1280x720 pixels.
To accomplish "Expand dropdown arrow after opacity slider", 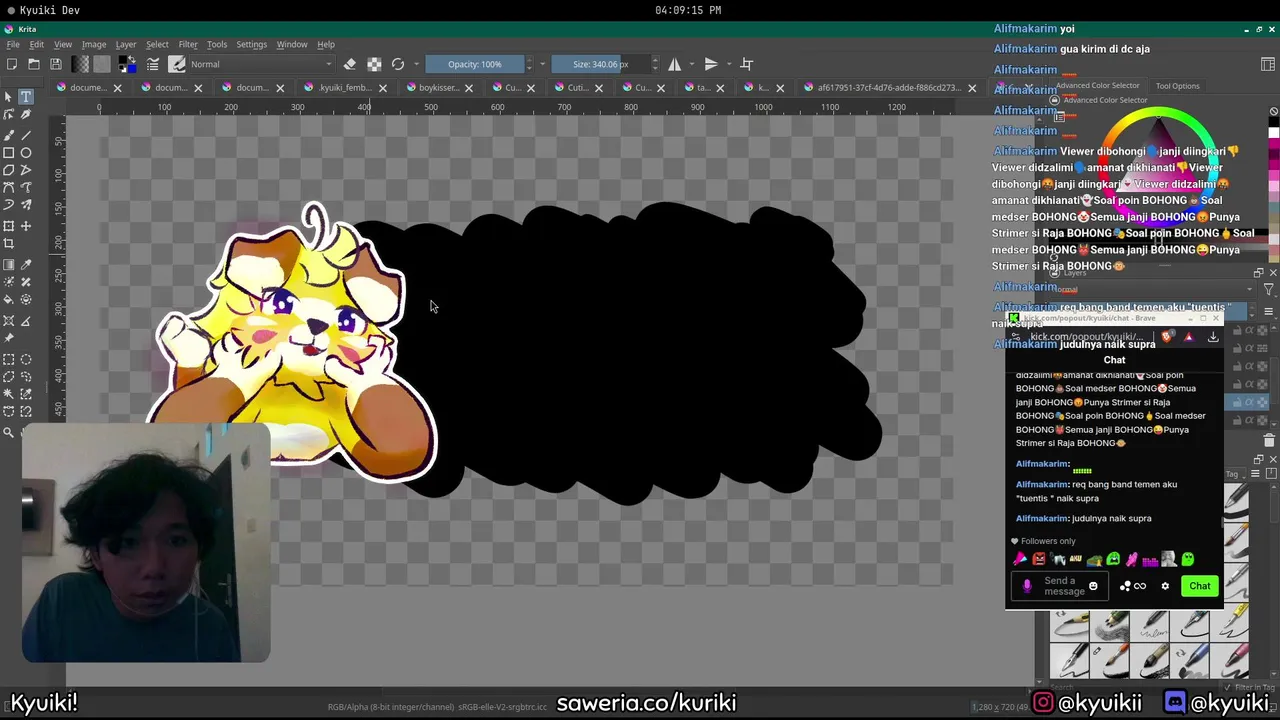I will pos(542,64).
